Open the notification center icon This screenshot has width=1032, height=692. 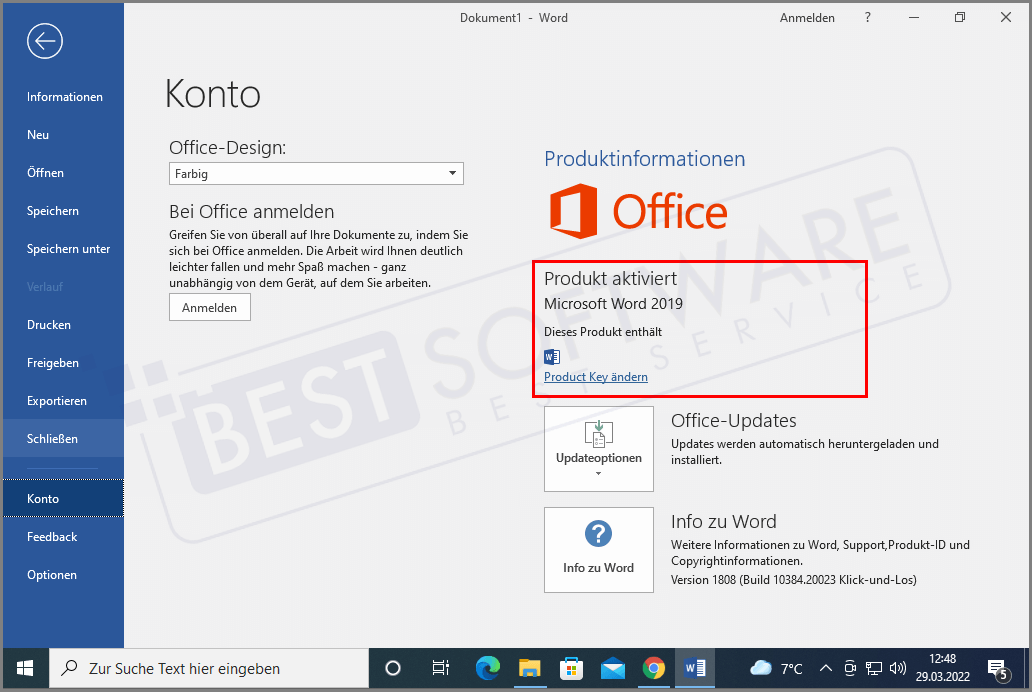pyautogui.click(x=996, y=668)
